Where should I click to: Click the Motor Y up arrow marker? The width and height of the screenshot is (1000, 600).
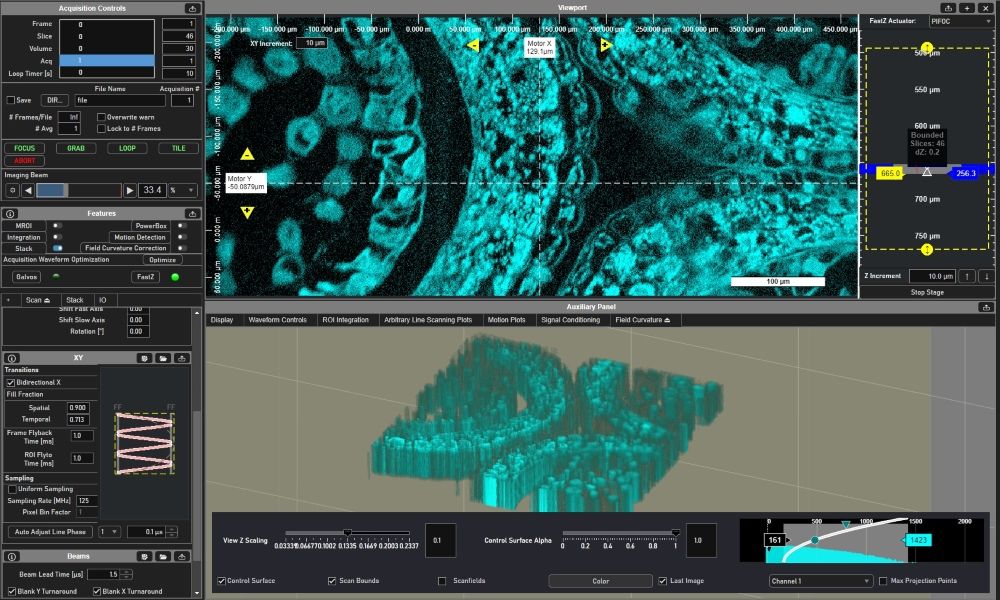pyautogui.click(x=247, y=154)
